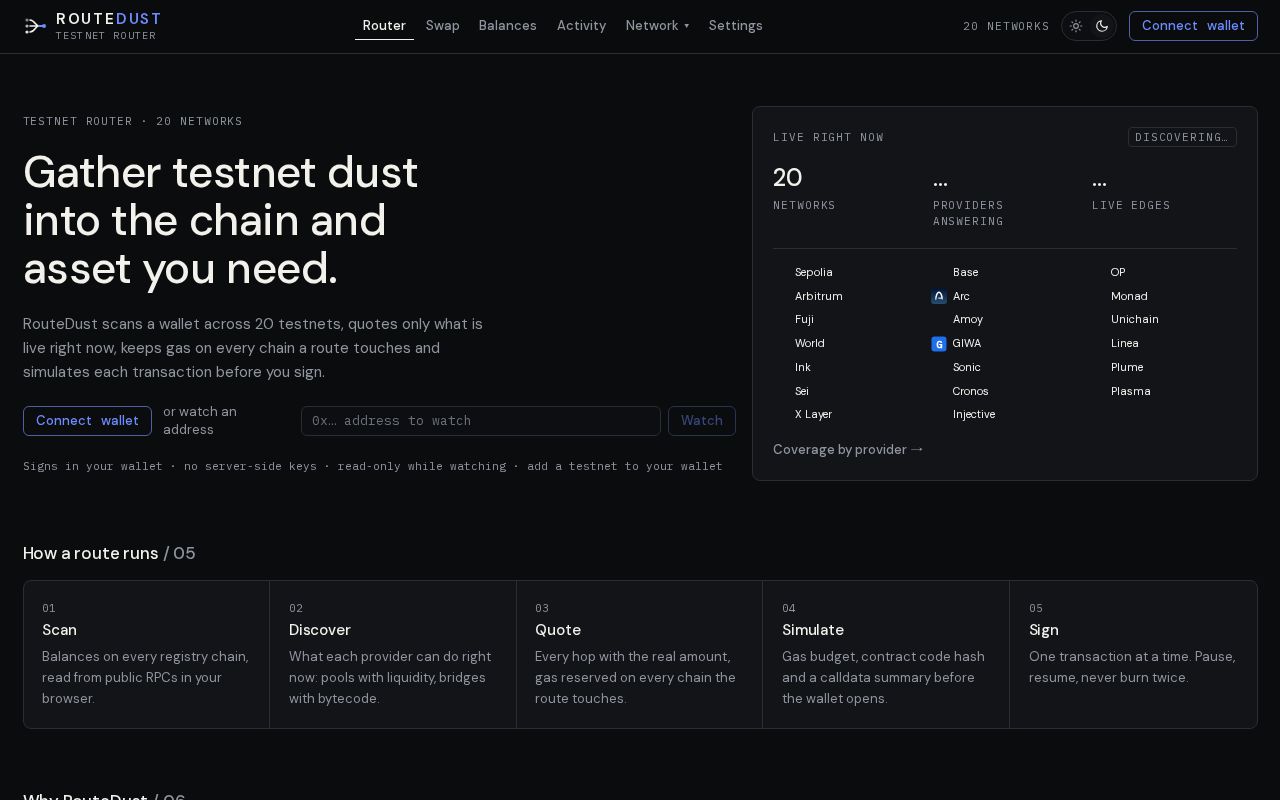Screen dimensions: 1280x800
Task: Open the Settings page
Action: click(x=736, y=26)
